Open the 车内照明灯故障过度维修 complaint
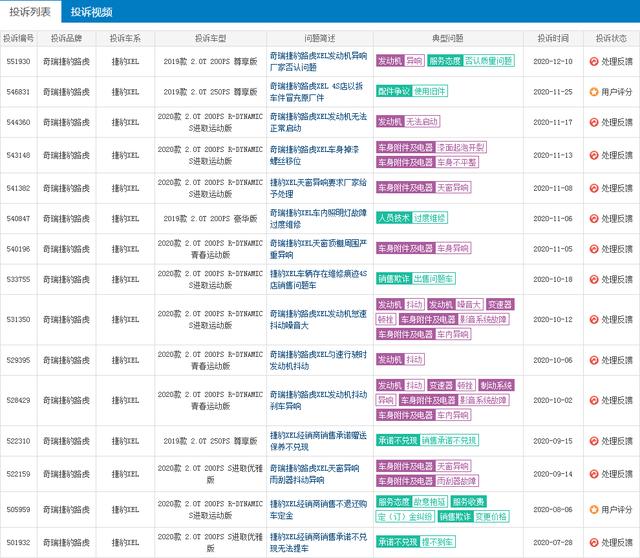The height and width of the screenshot is (558, 640). tap(318, 219)
